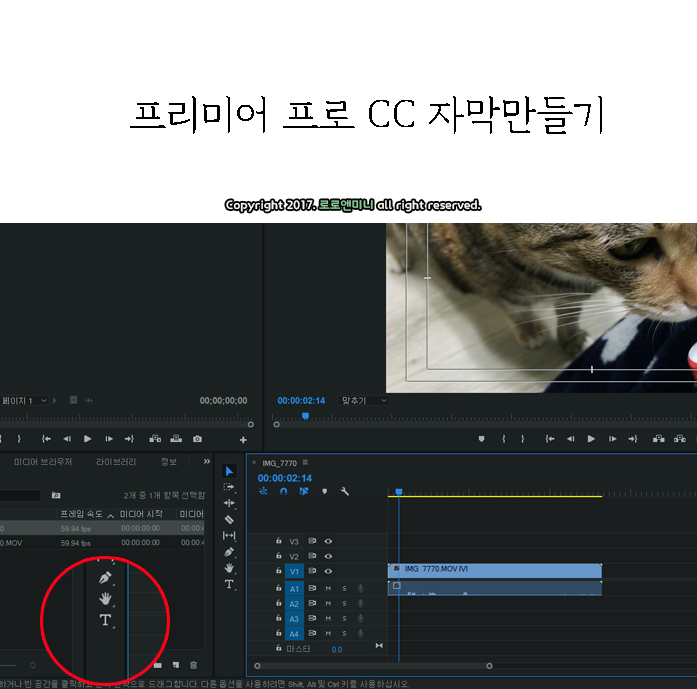
Task: Hide V2 track output eye
Action: point(328,556)
